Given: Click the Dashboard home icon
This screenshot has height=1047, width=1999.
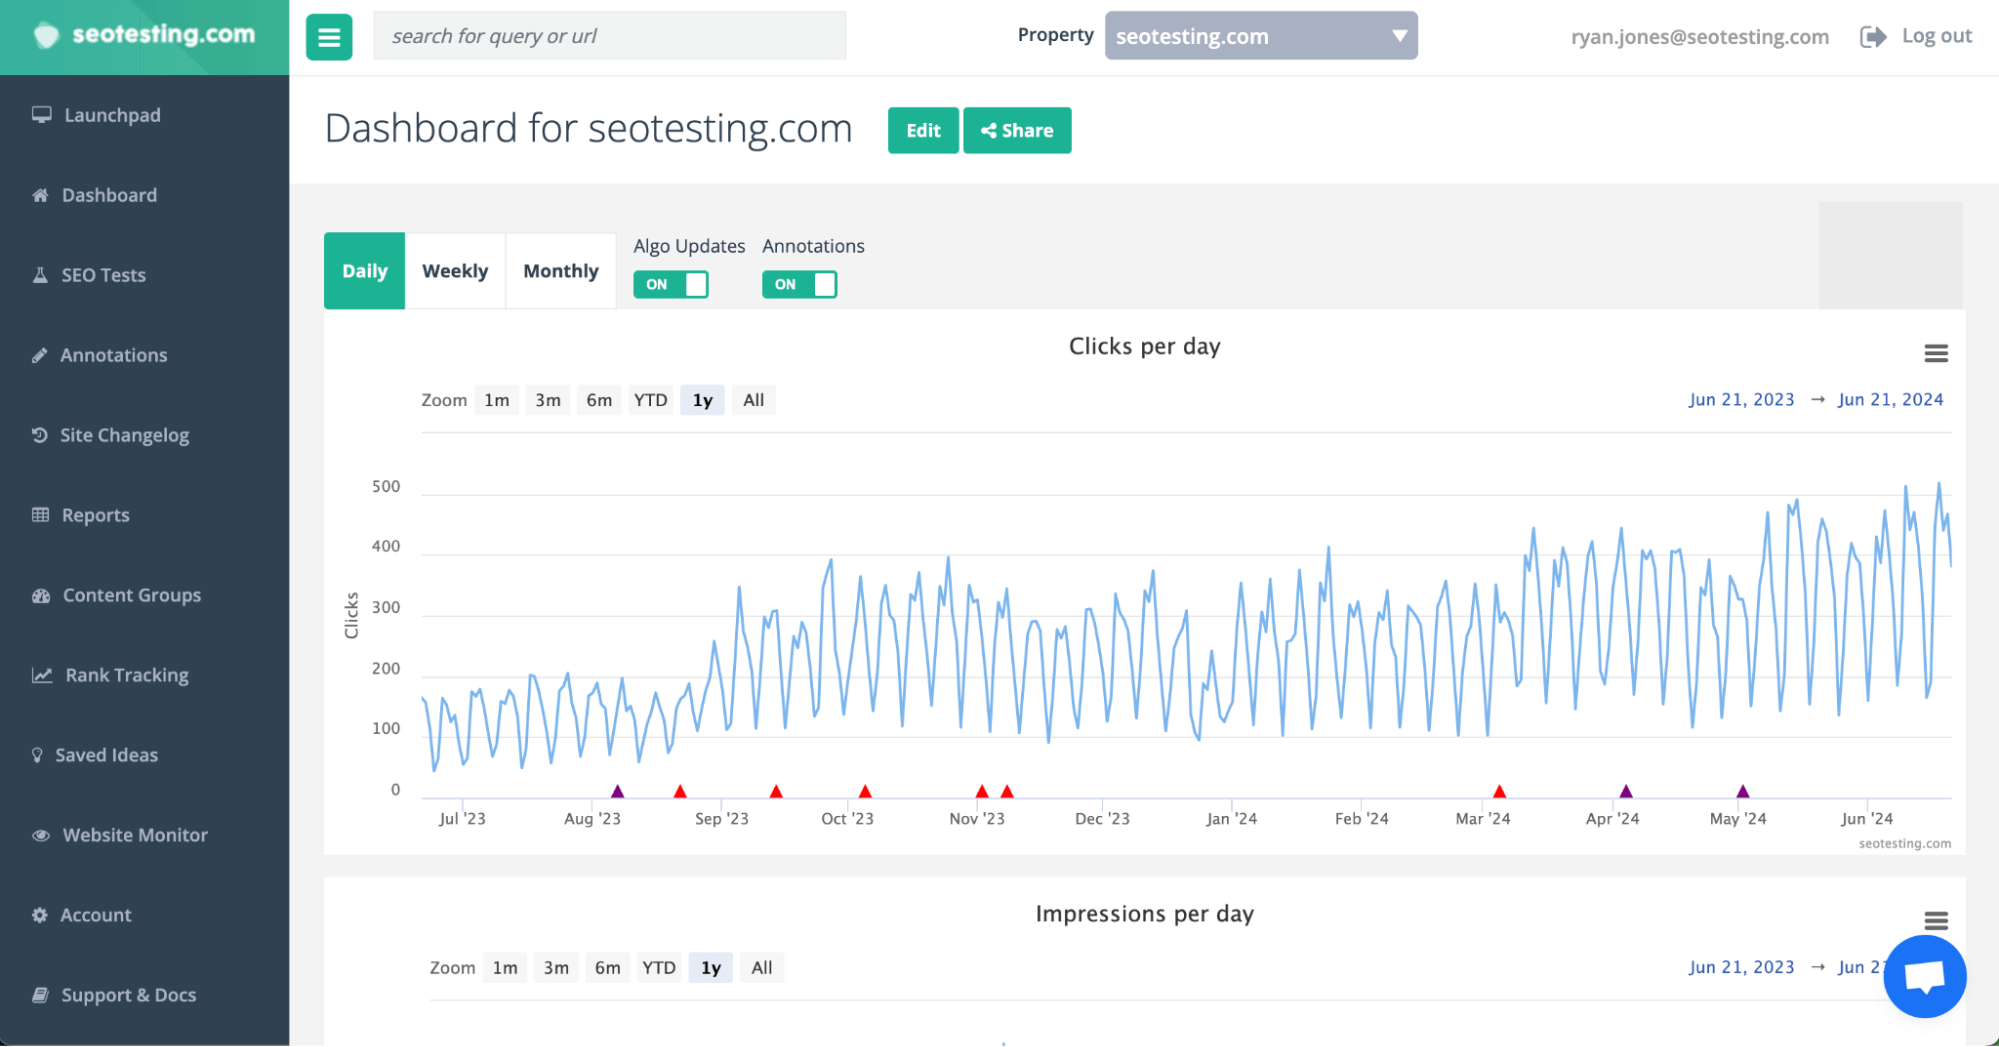Looking at the screenshot, I should (40, 195).
